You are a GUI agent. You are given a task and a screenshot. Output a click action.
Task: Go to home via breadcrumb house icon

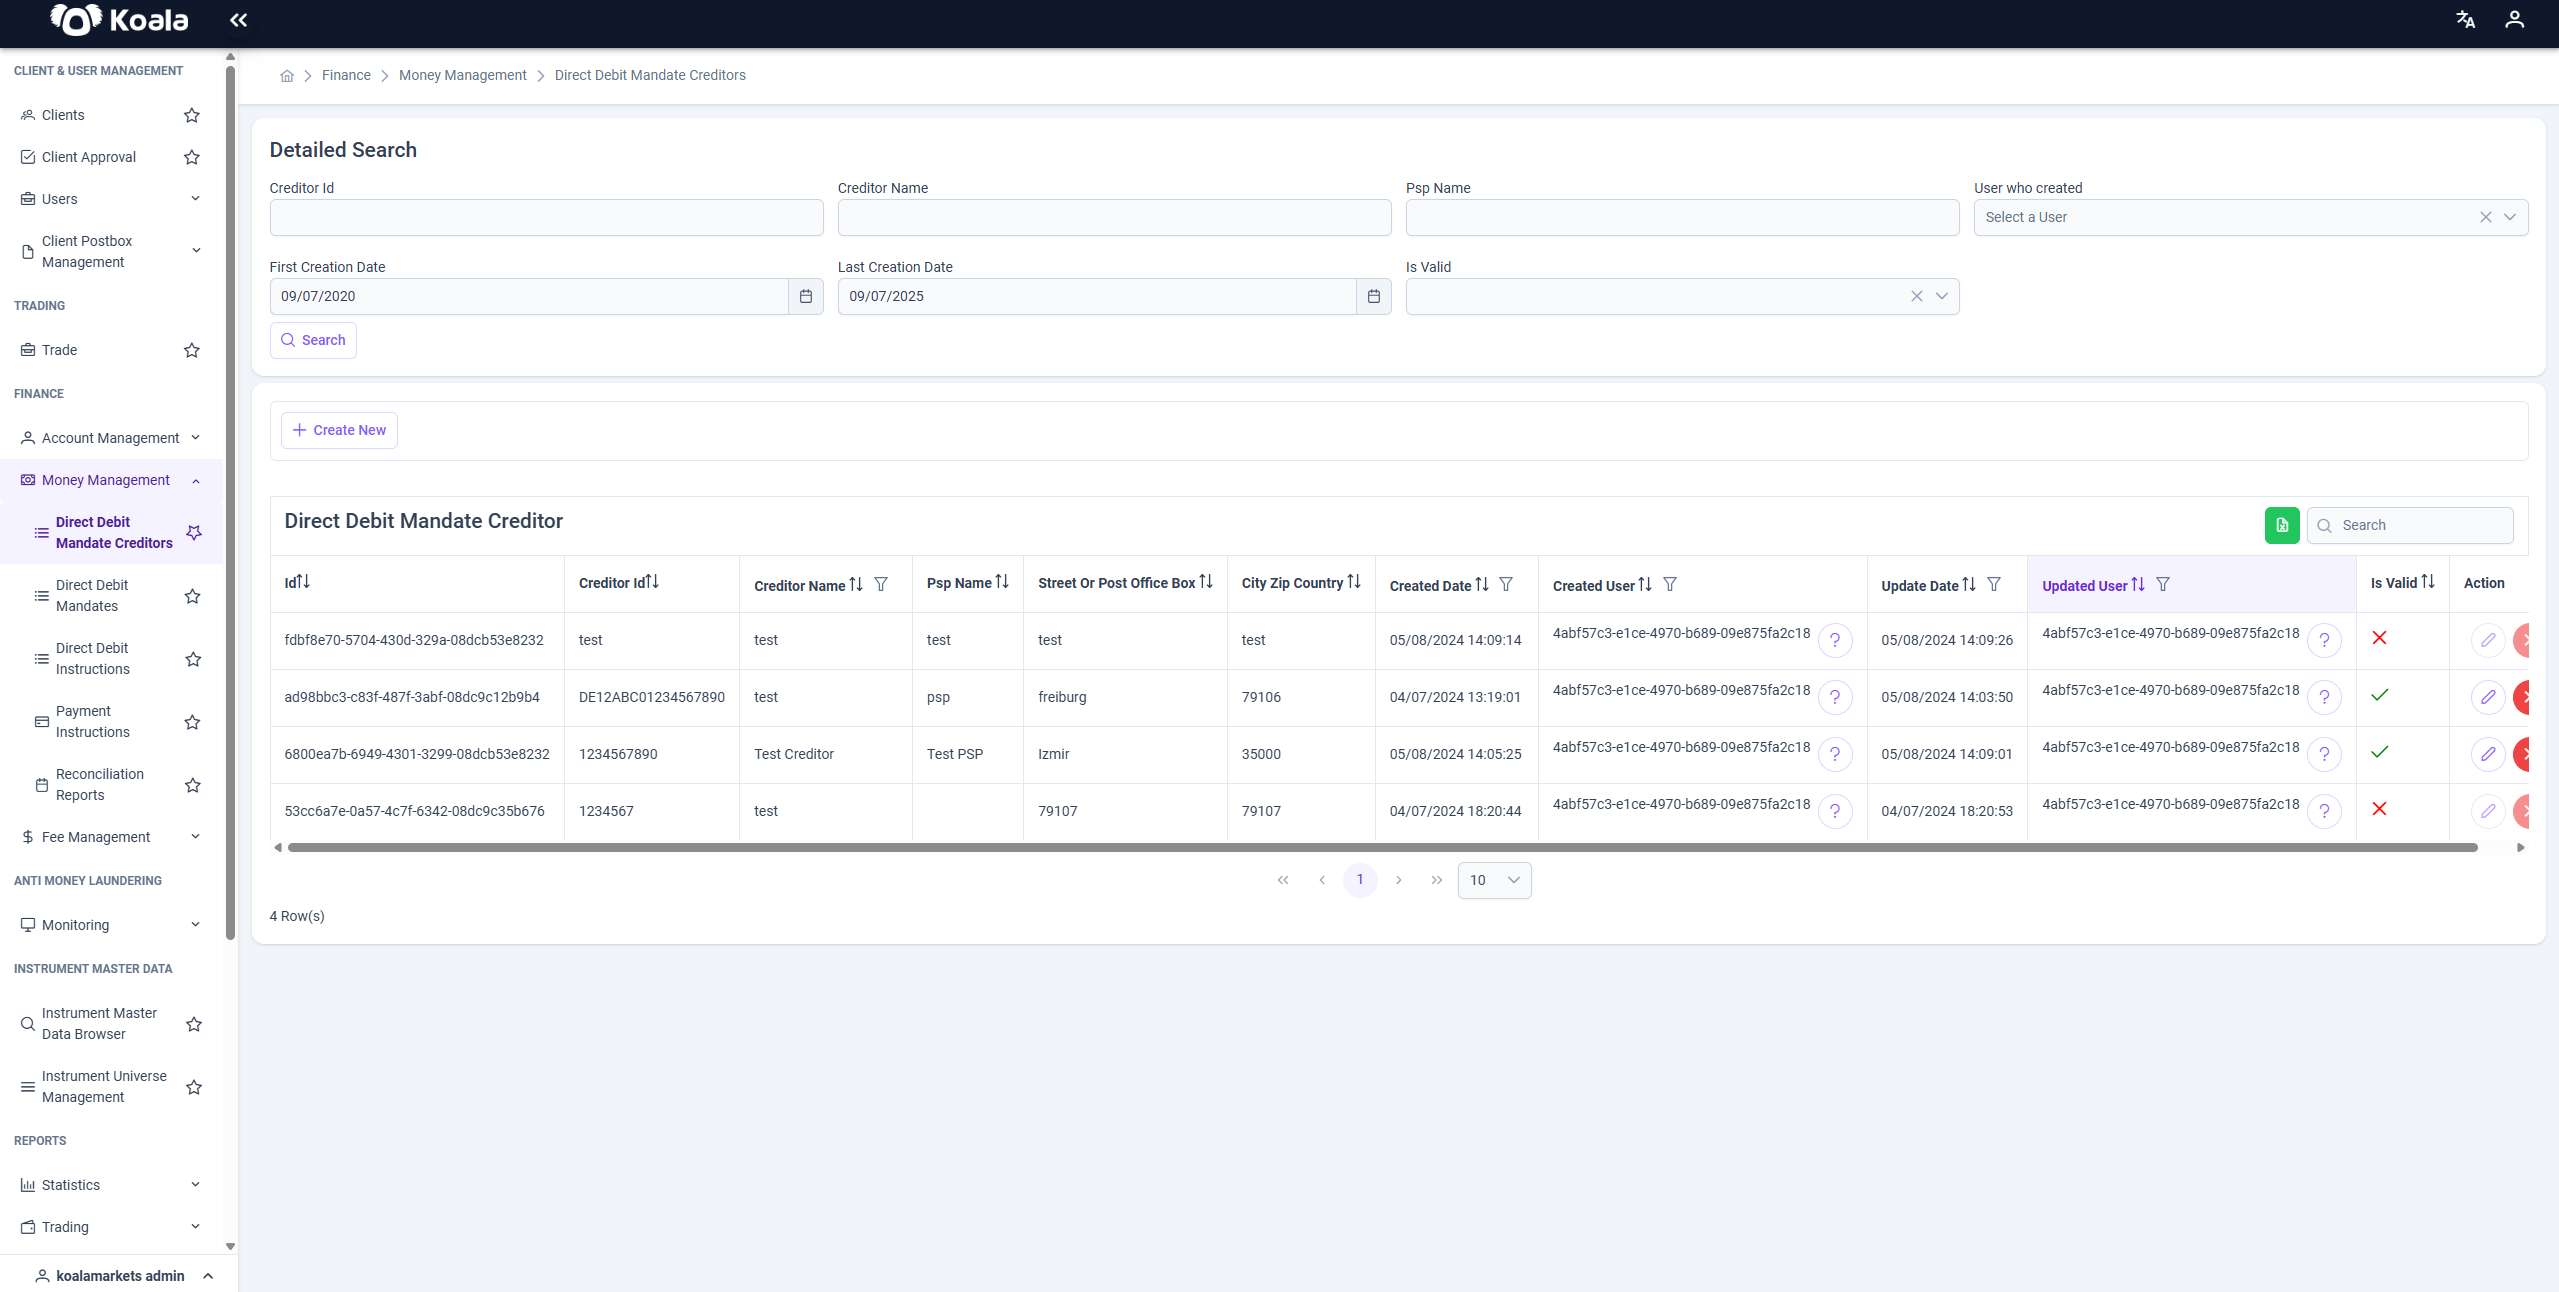287,76
